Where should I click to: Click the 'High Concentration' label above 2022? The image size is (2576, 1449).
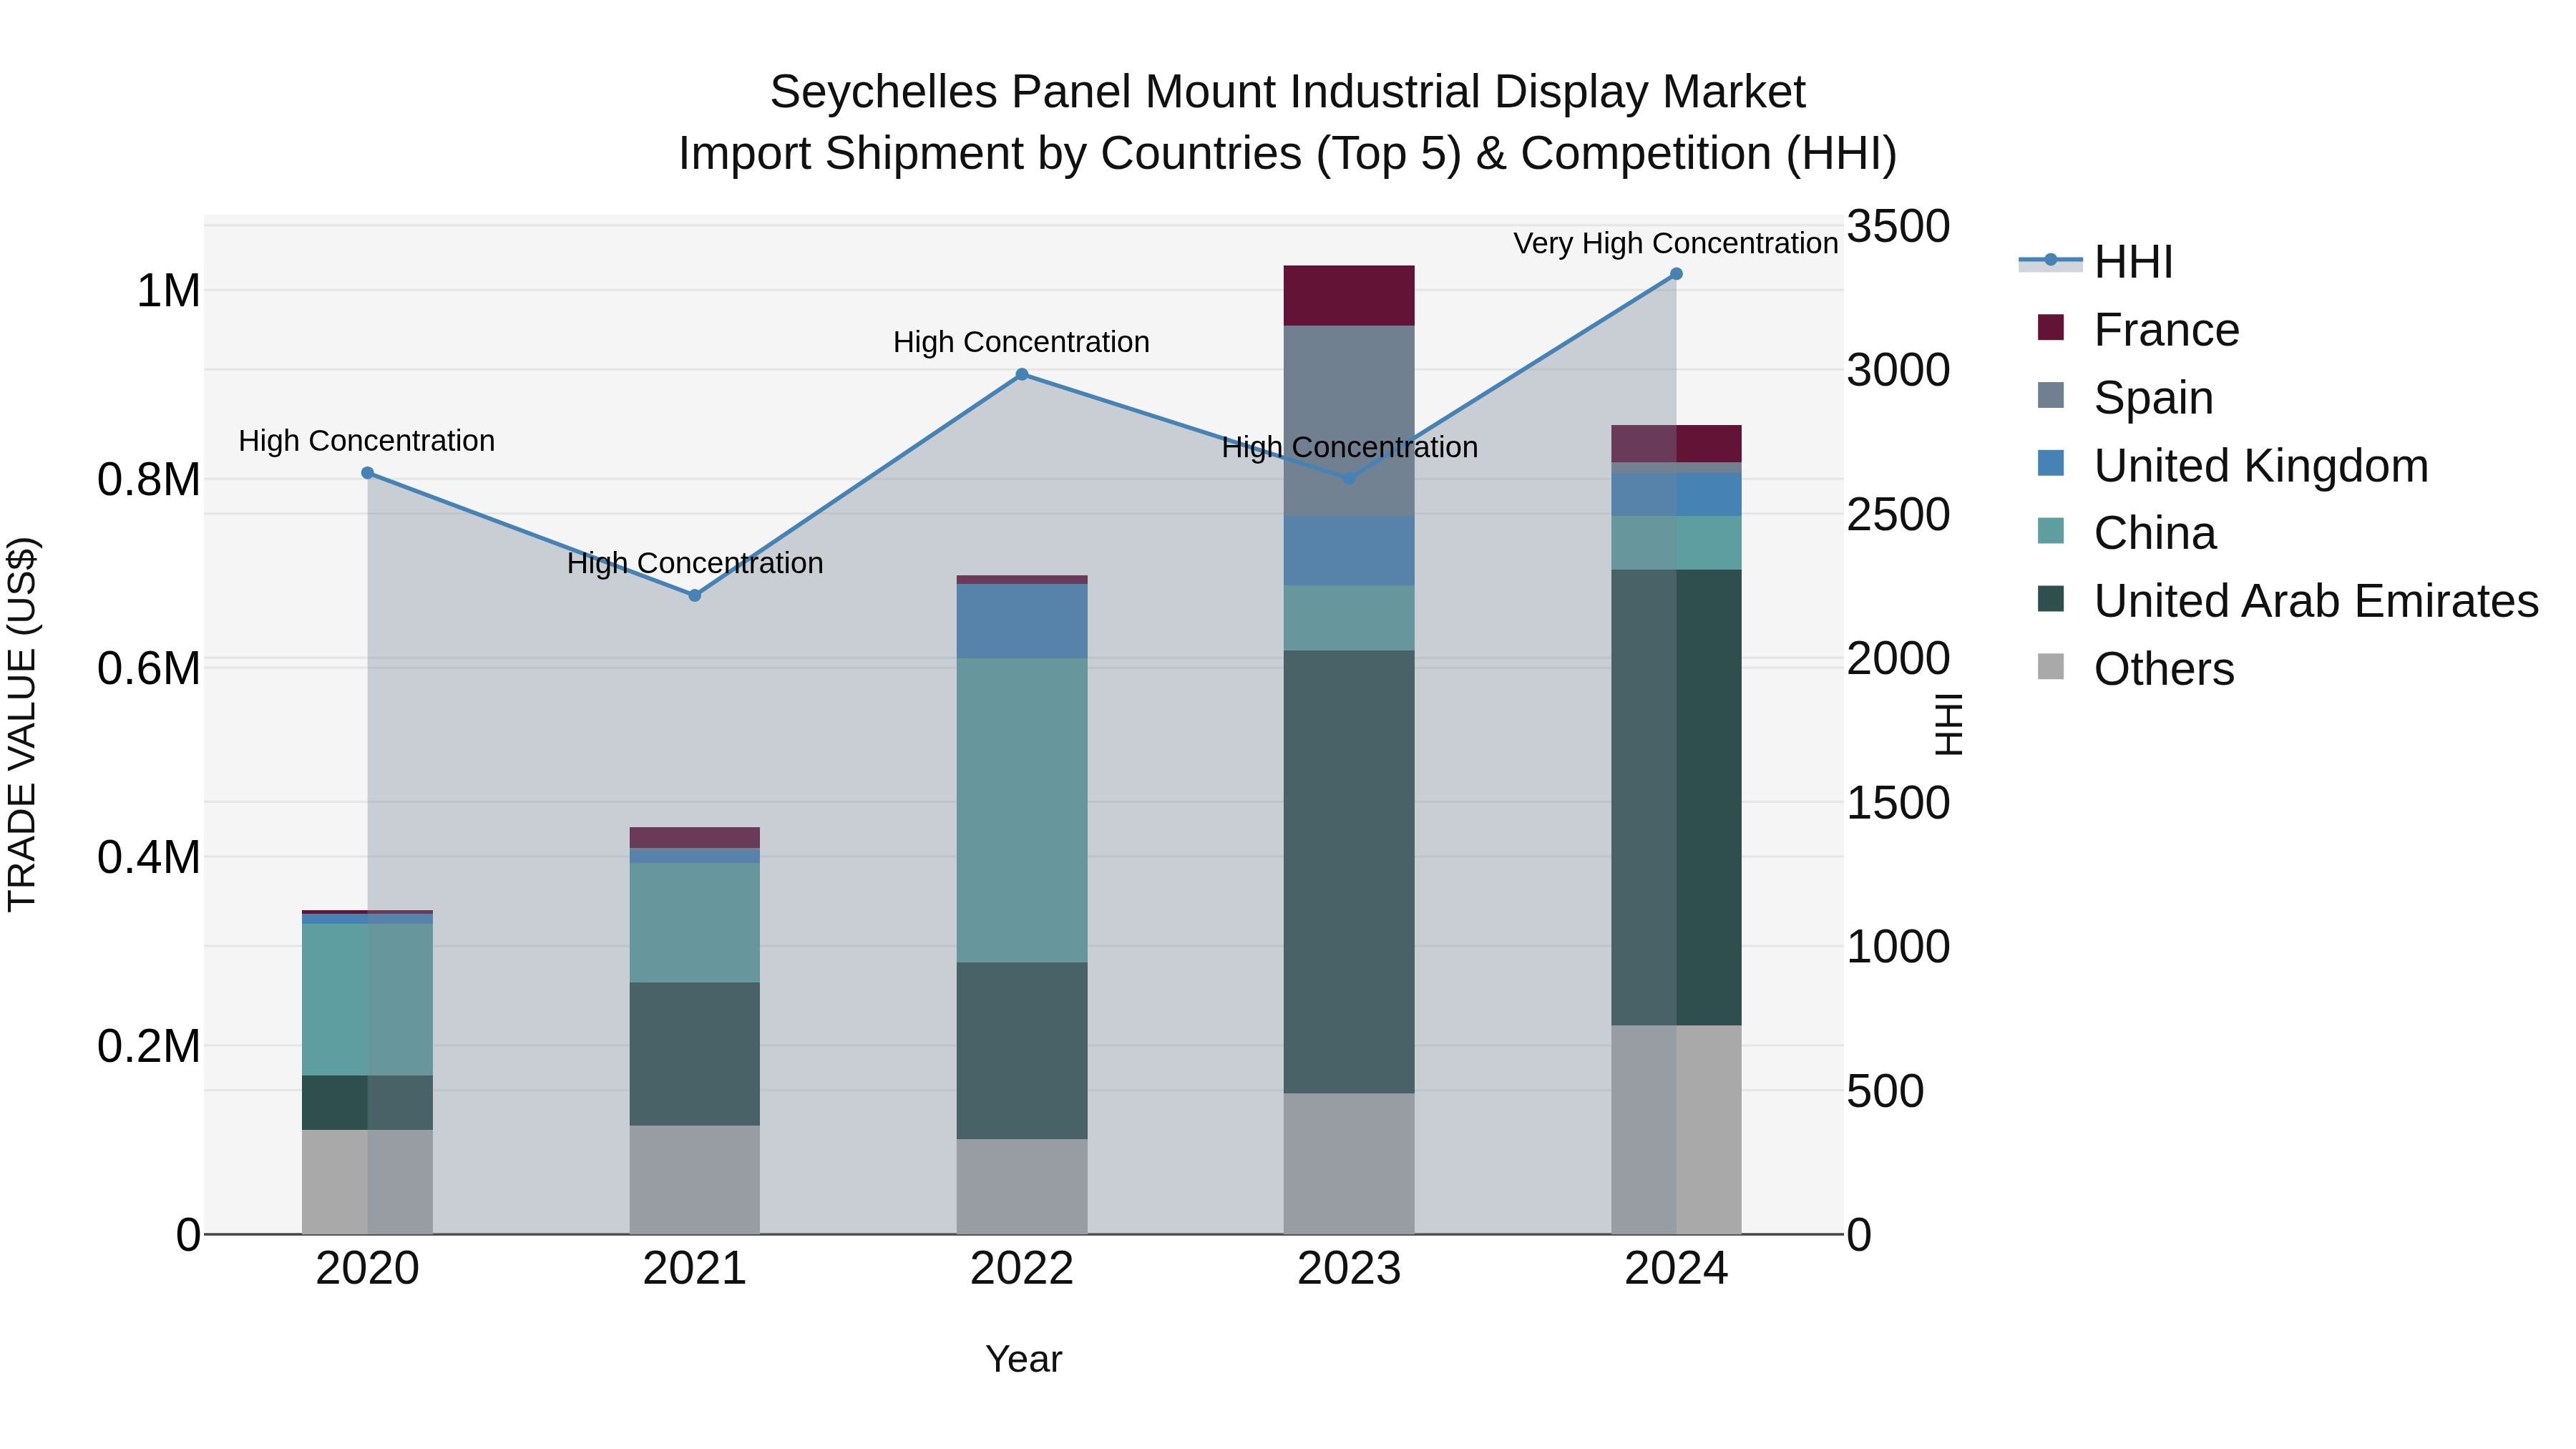(x=1021, y=342)
